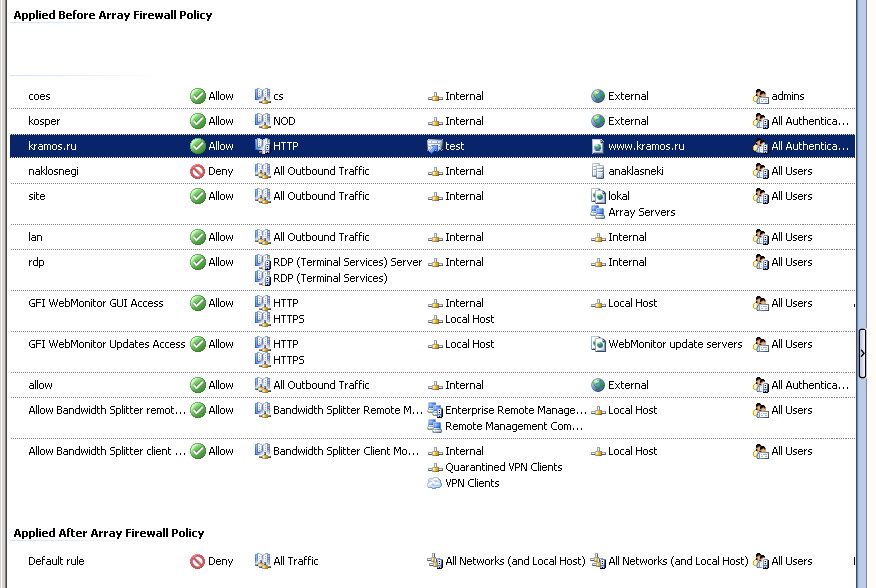Screen dimensions: 876x588
Task: Click the Quarantined VPN Clients network icon
Action: click(x=435, y=468)
